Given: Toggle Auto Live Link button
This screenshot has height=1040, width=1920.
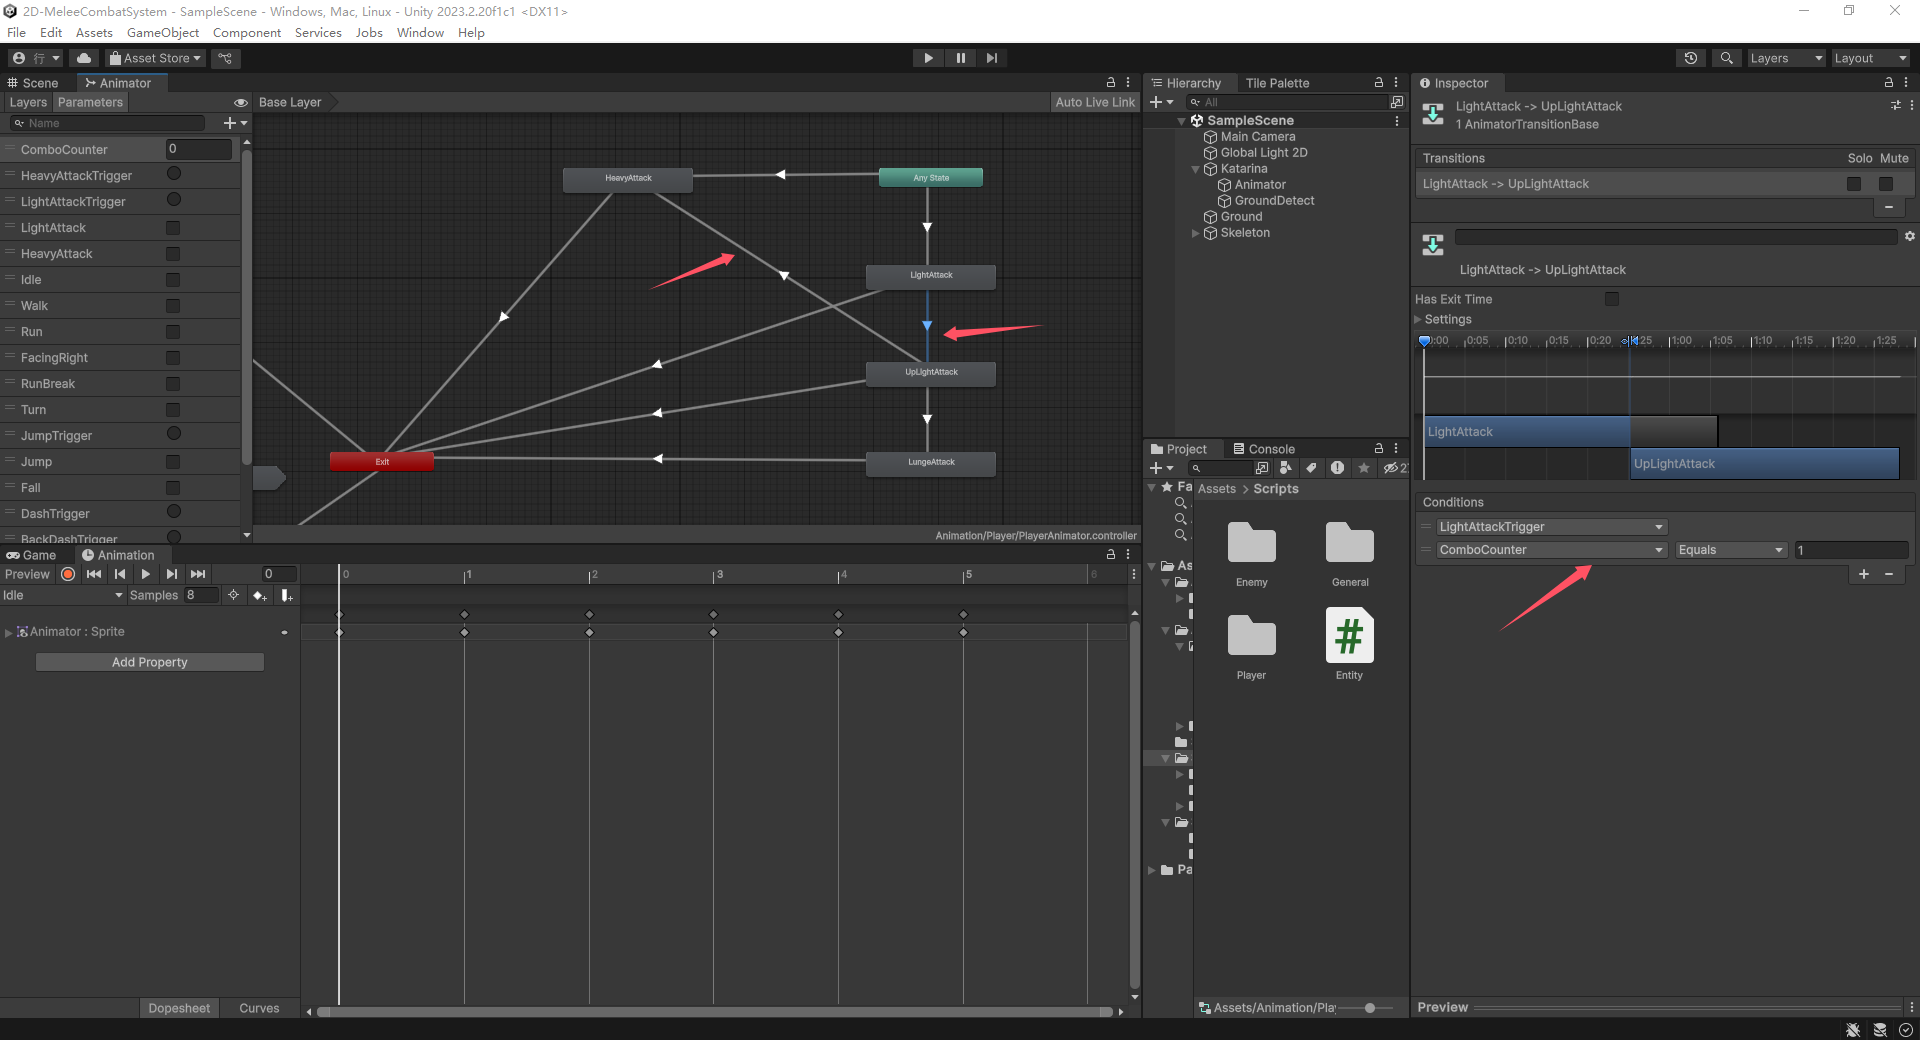Looking at the screenshot, I should [1095, 102].
